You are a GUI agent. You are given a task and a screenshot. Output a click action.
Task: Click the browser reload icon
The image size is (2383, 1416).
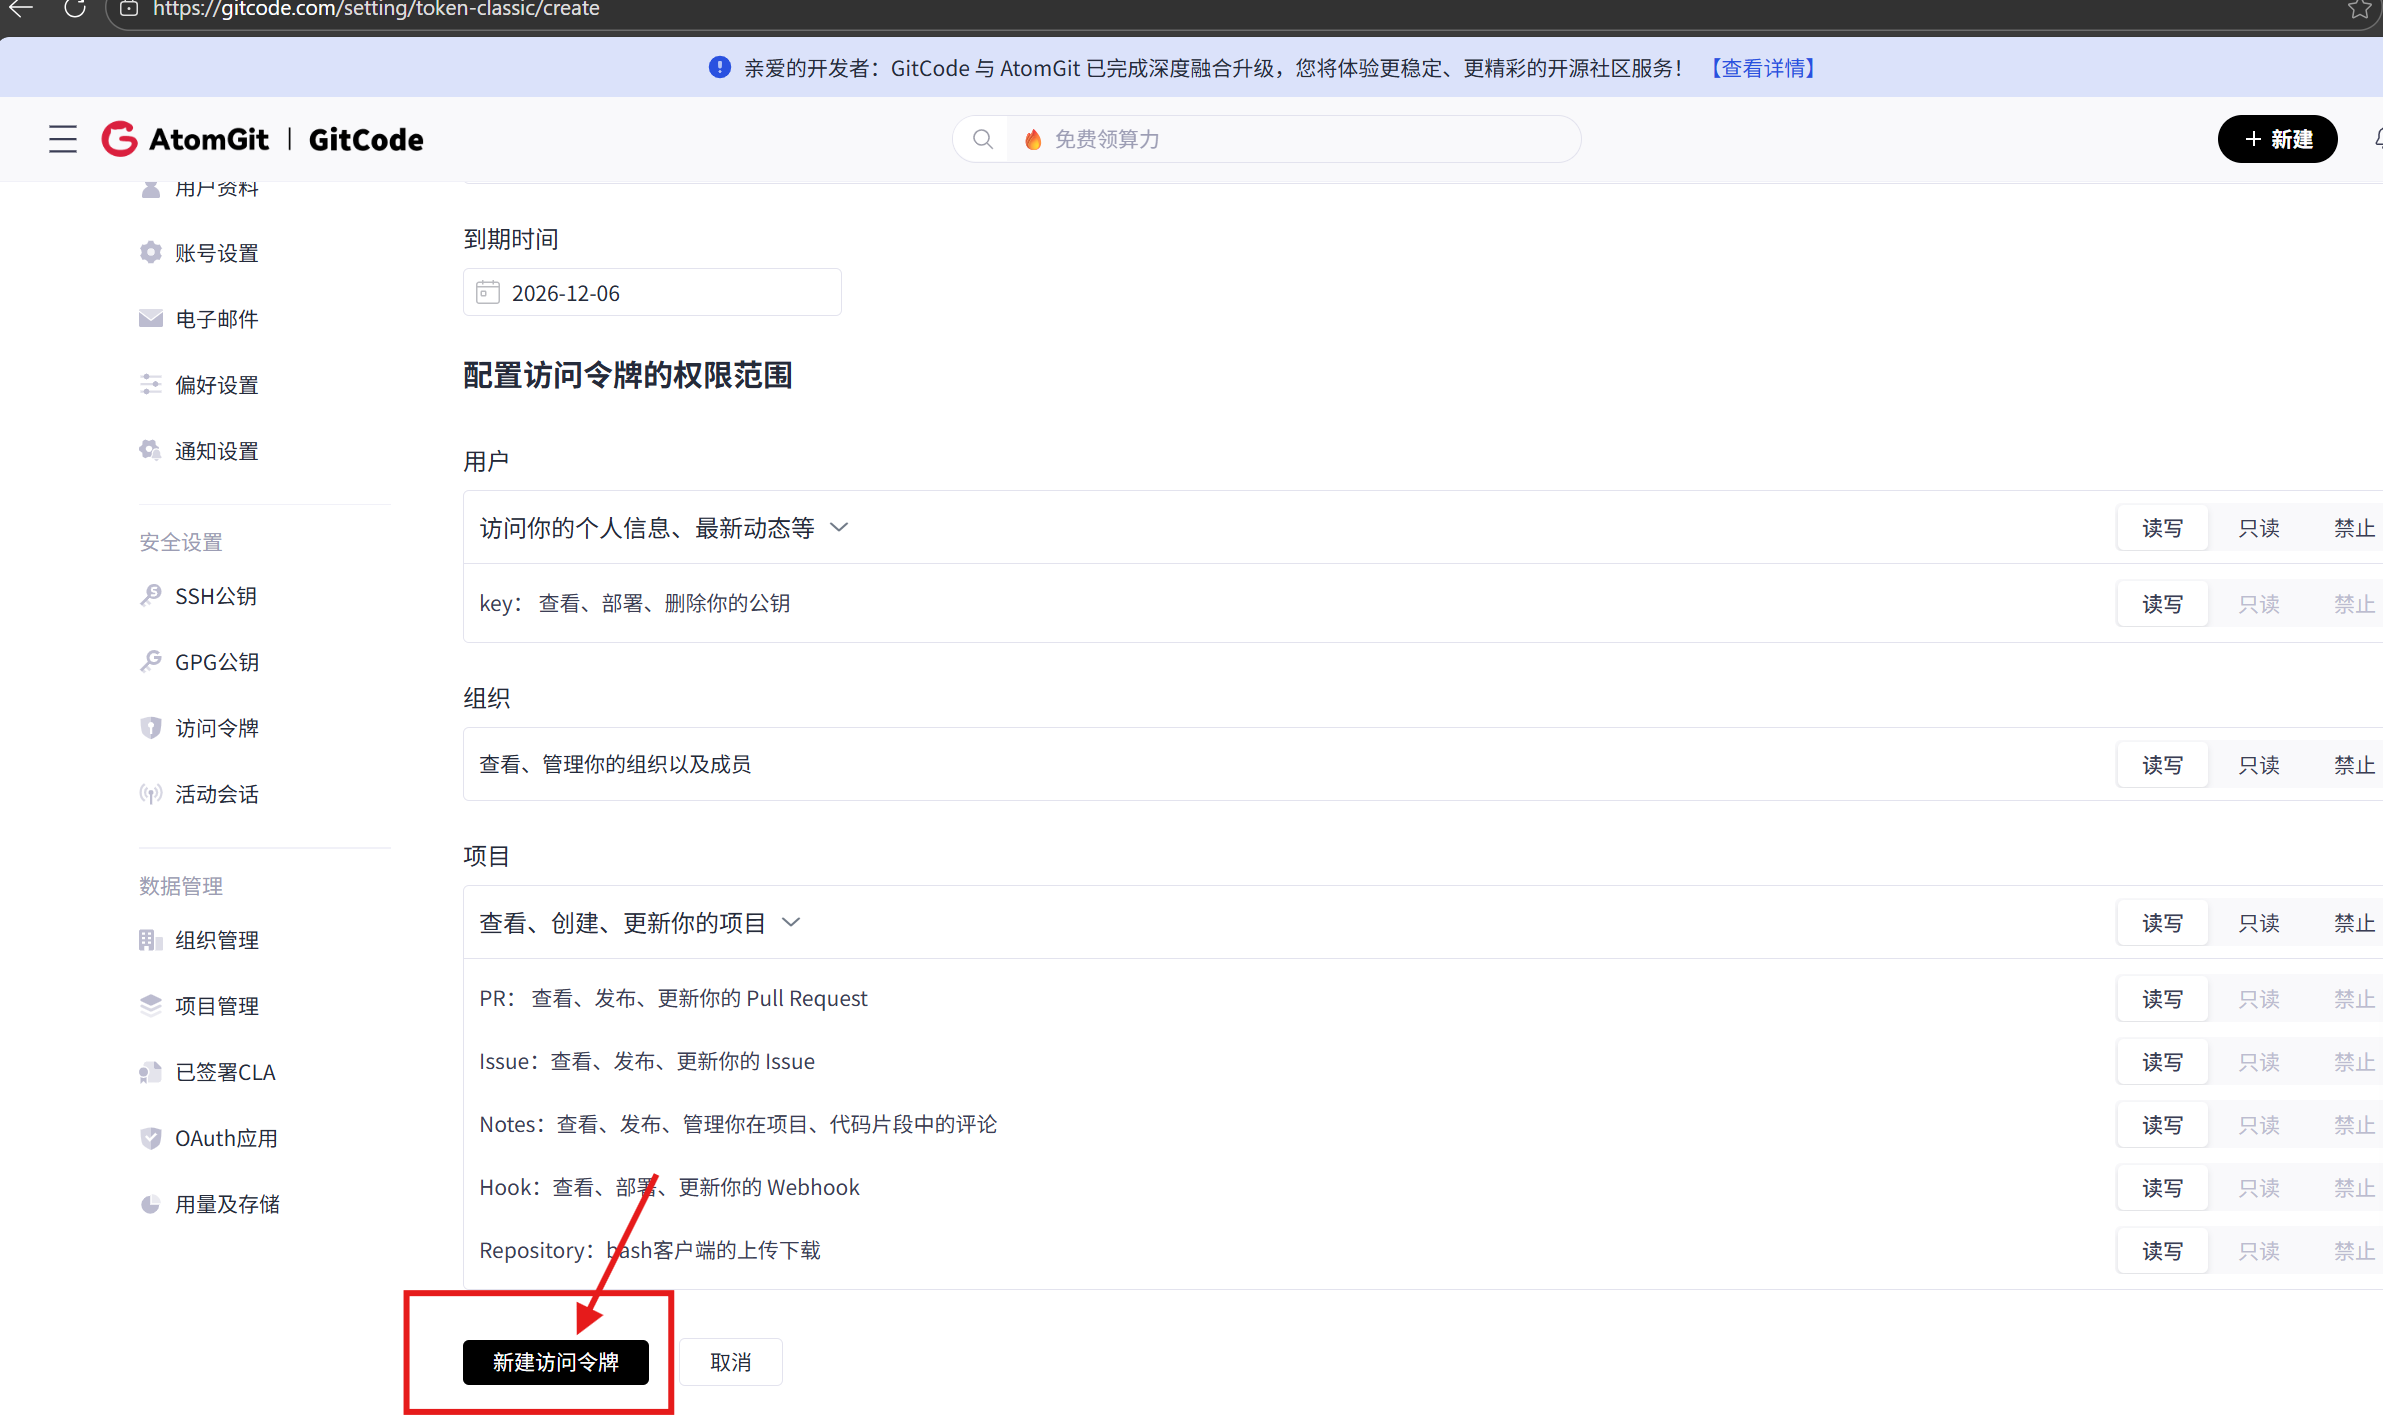[74, 9]
